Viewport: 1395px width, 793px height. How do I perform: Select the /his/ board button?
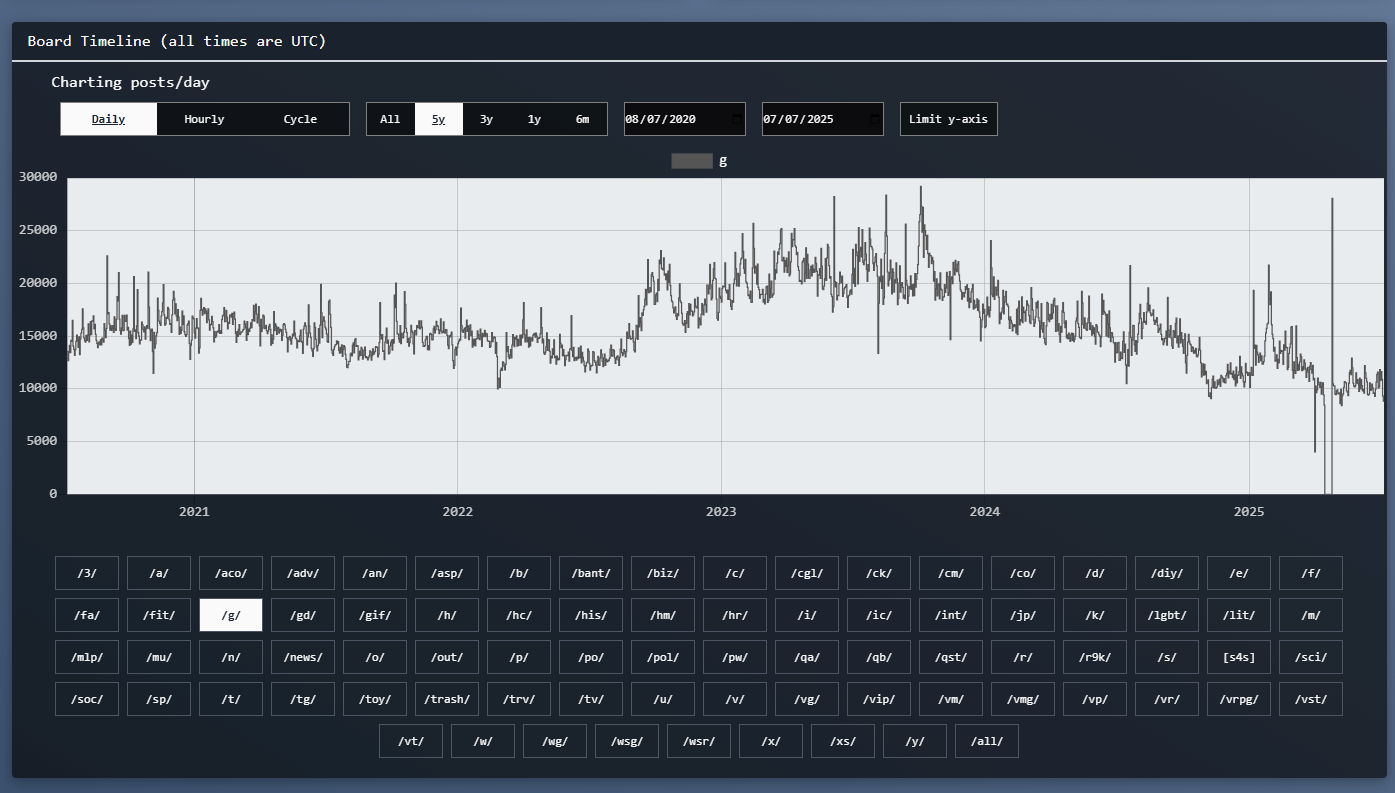pyautogui.click(x=591, y=615)
